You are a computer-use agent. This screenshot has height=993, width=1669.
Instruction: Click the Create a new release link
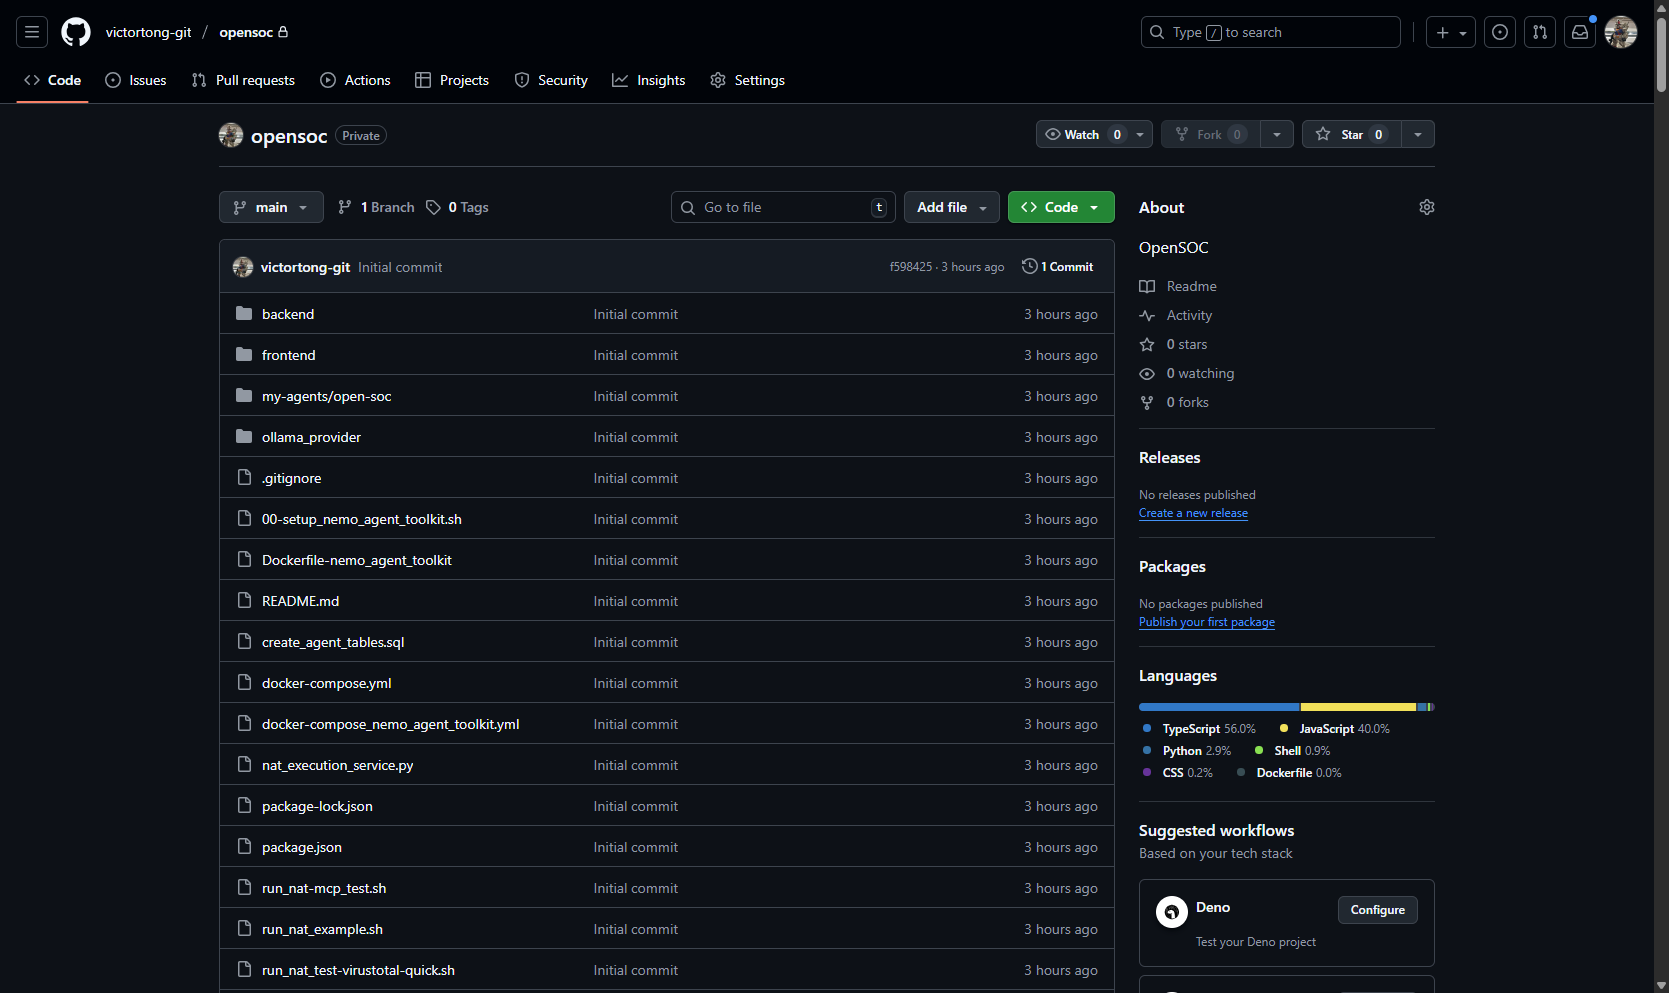coord(1193,513)
